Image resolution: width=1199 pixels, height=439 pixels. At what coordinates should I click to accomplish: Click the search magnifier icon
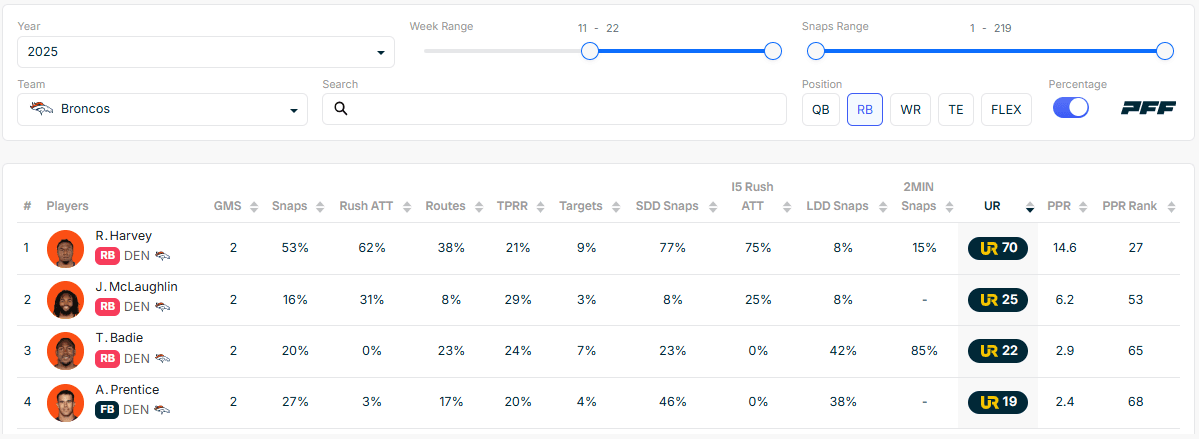[x=340, y=109]
